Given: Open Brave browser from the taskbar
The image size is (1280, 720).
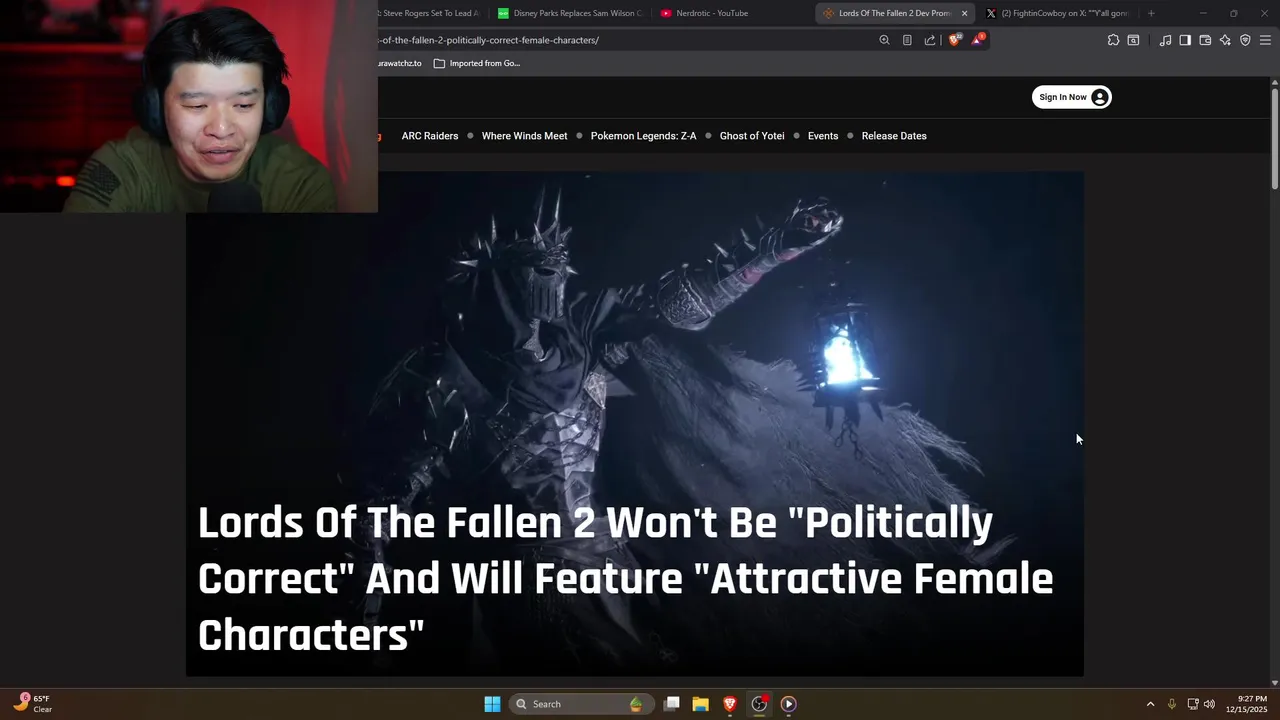Looking at the screenshot, I should click(730, 704).
